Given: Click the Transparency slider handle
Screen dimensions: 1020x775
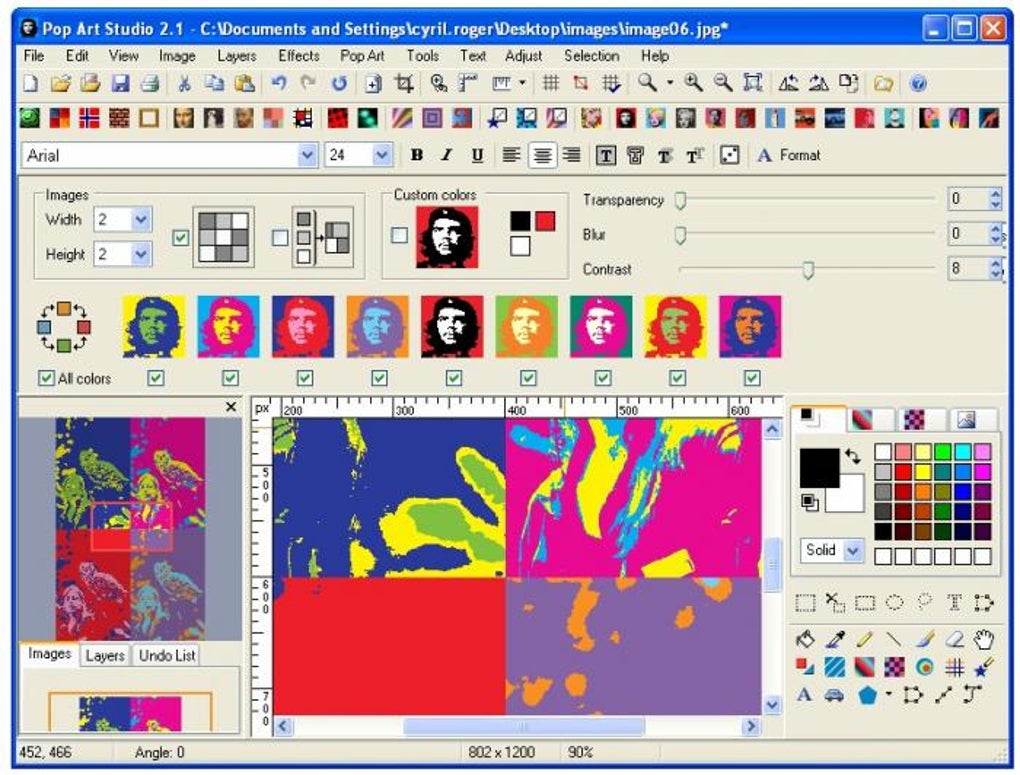Looking at the screenshot, I should [x=680, y=200].
